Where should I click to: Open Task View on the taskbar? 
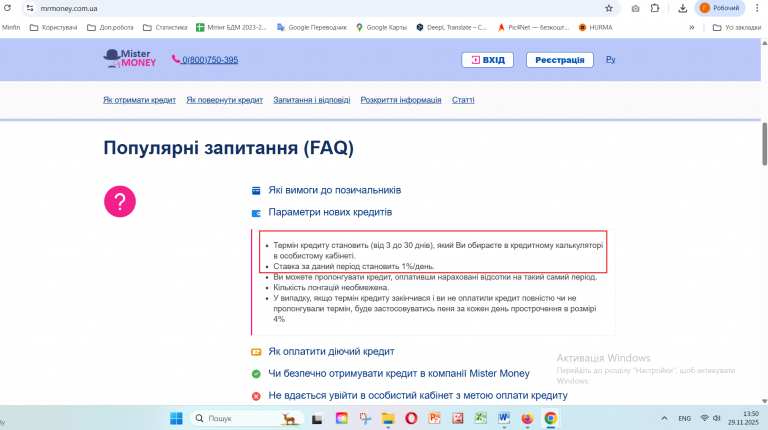317,418
